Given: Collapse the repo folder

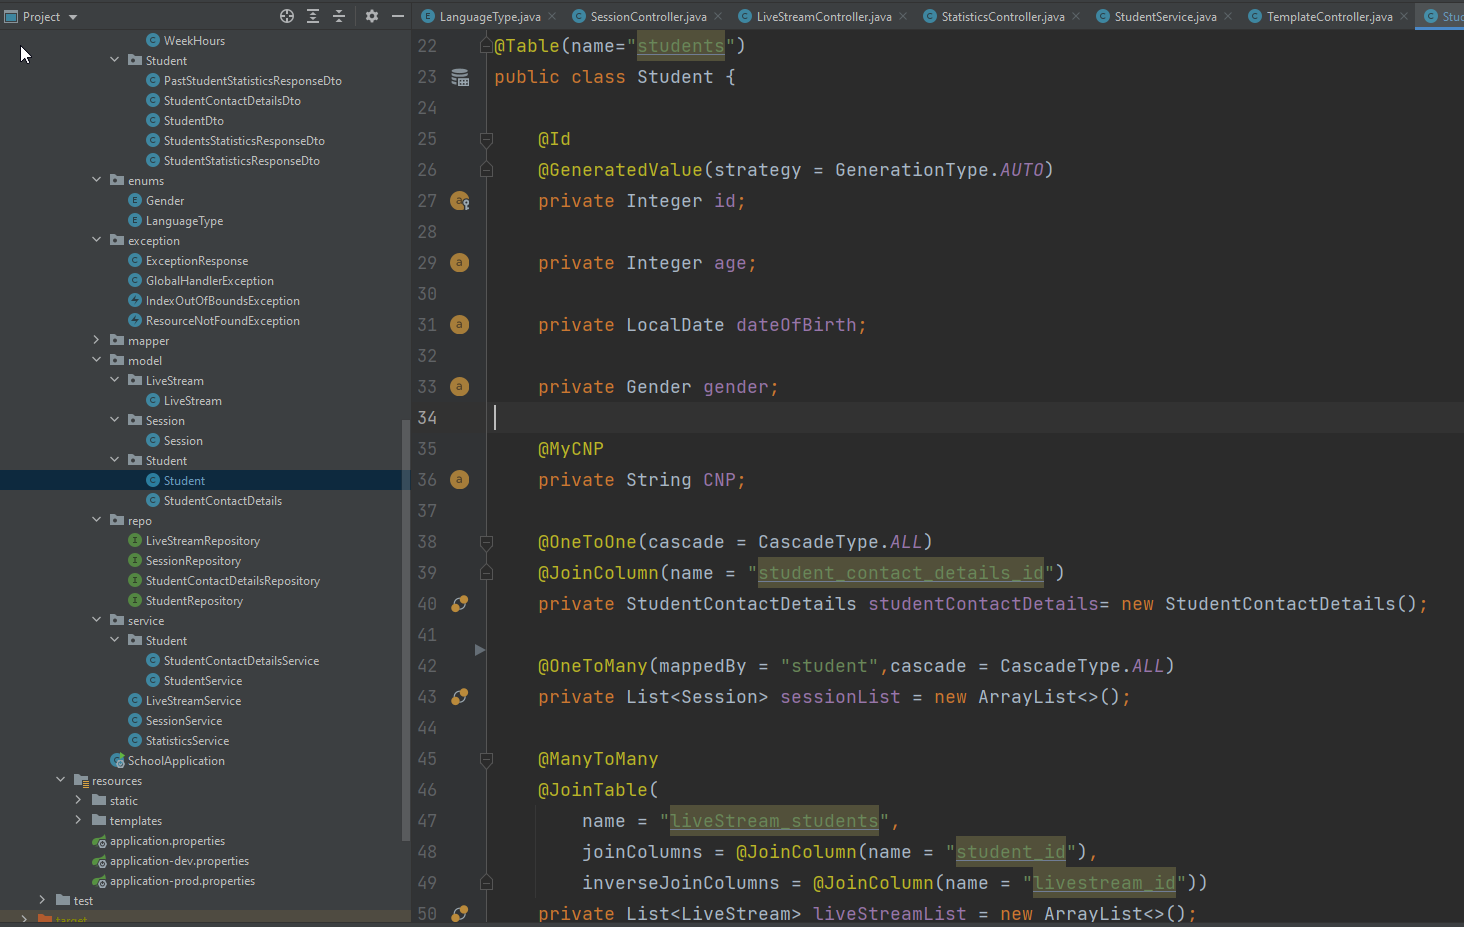Looking at the screenshot, I should [97, 520].
